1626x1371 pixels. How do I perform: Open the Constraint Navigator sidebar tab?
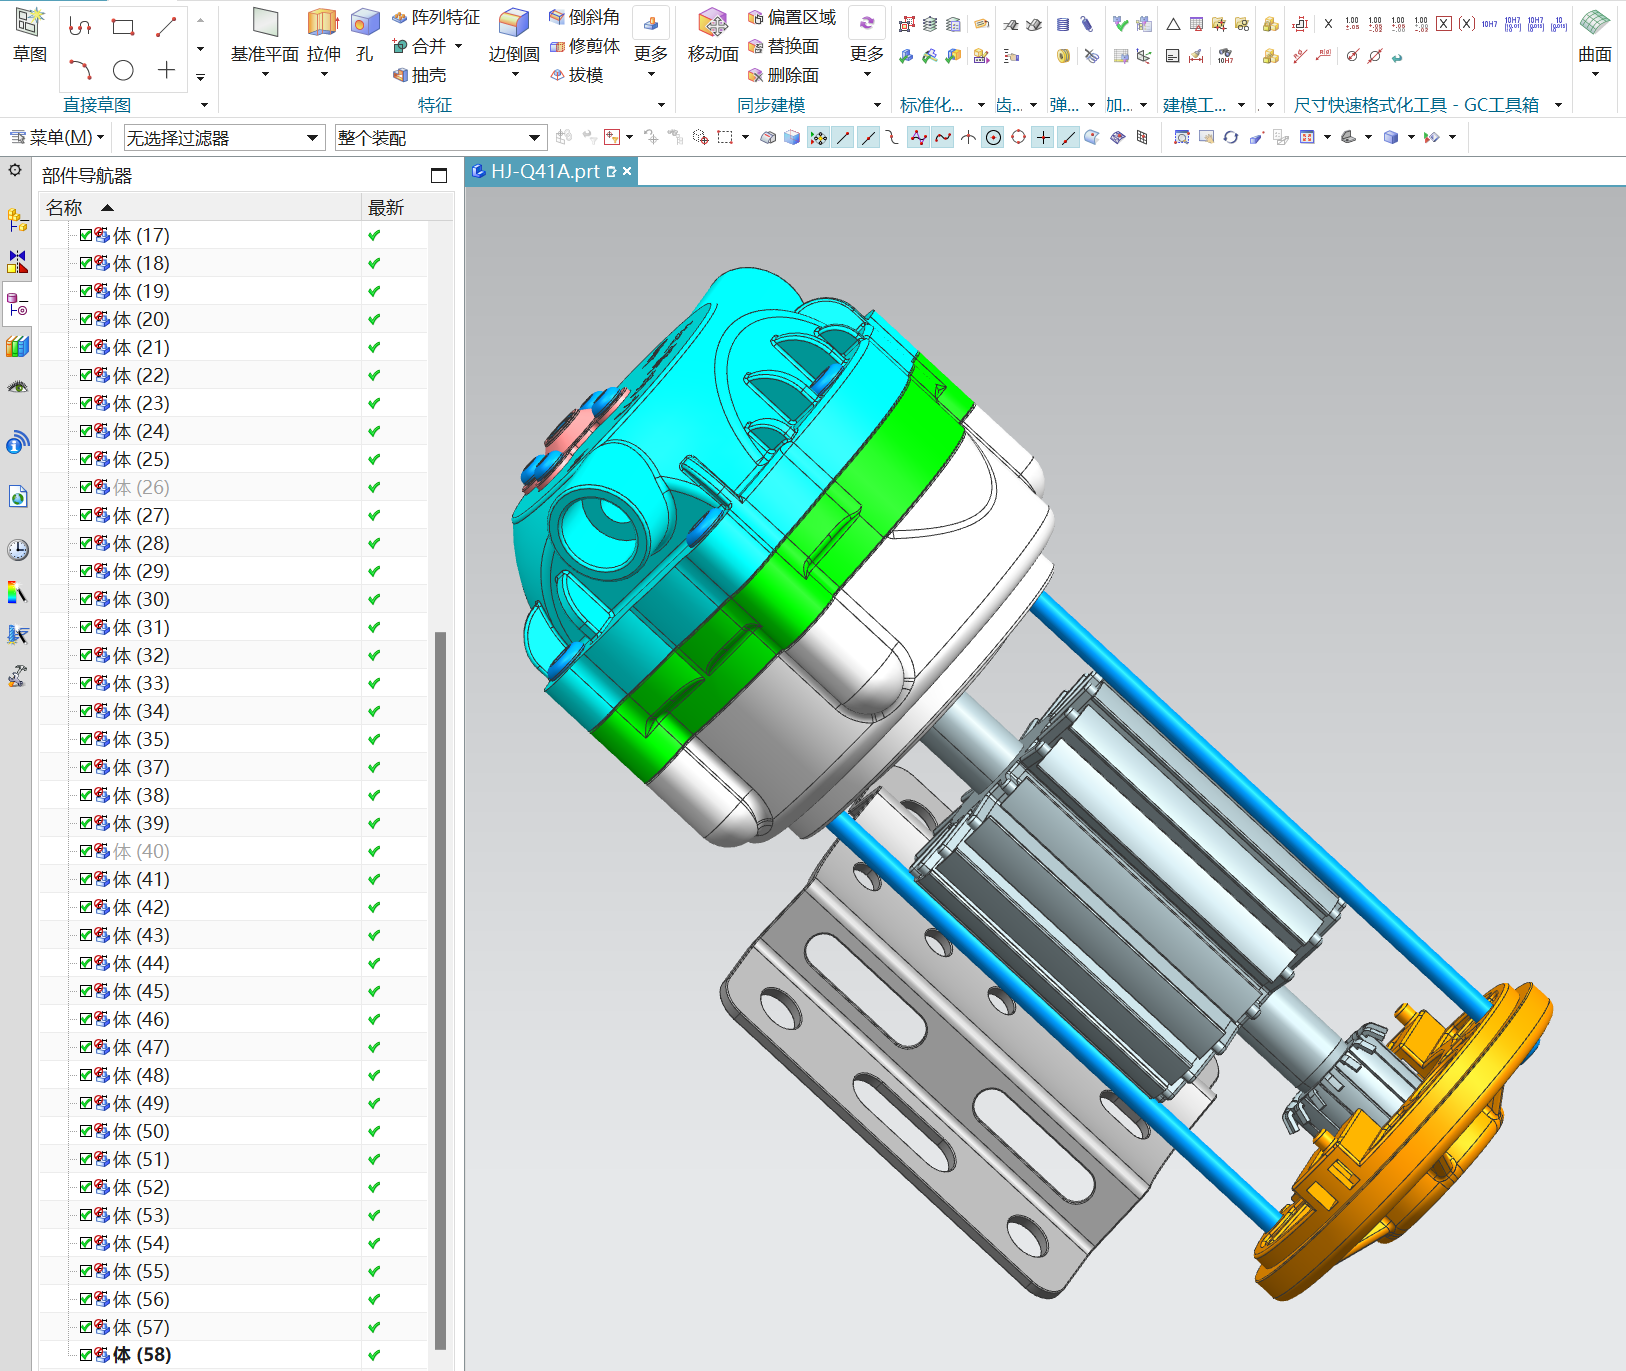pyautogui.click(x=17, y=262)
